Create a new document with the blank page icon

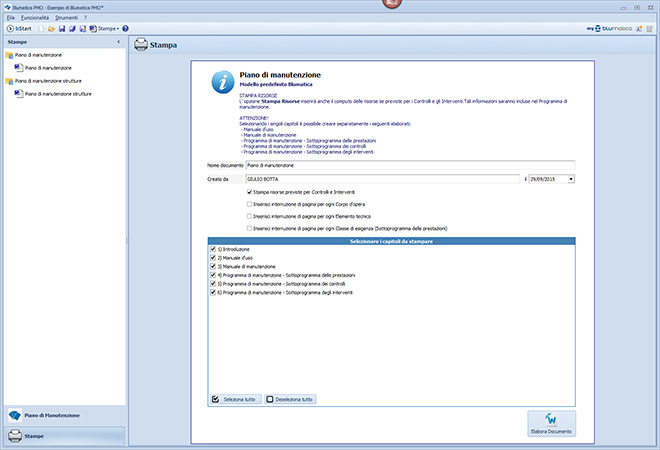pos(41,29)
